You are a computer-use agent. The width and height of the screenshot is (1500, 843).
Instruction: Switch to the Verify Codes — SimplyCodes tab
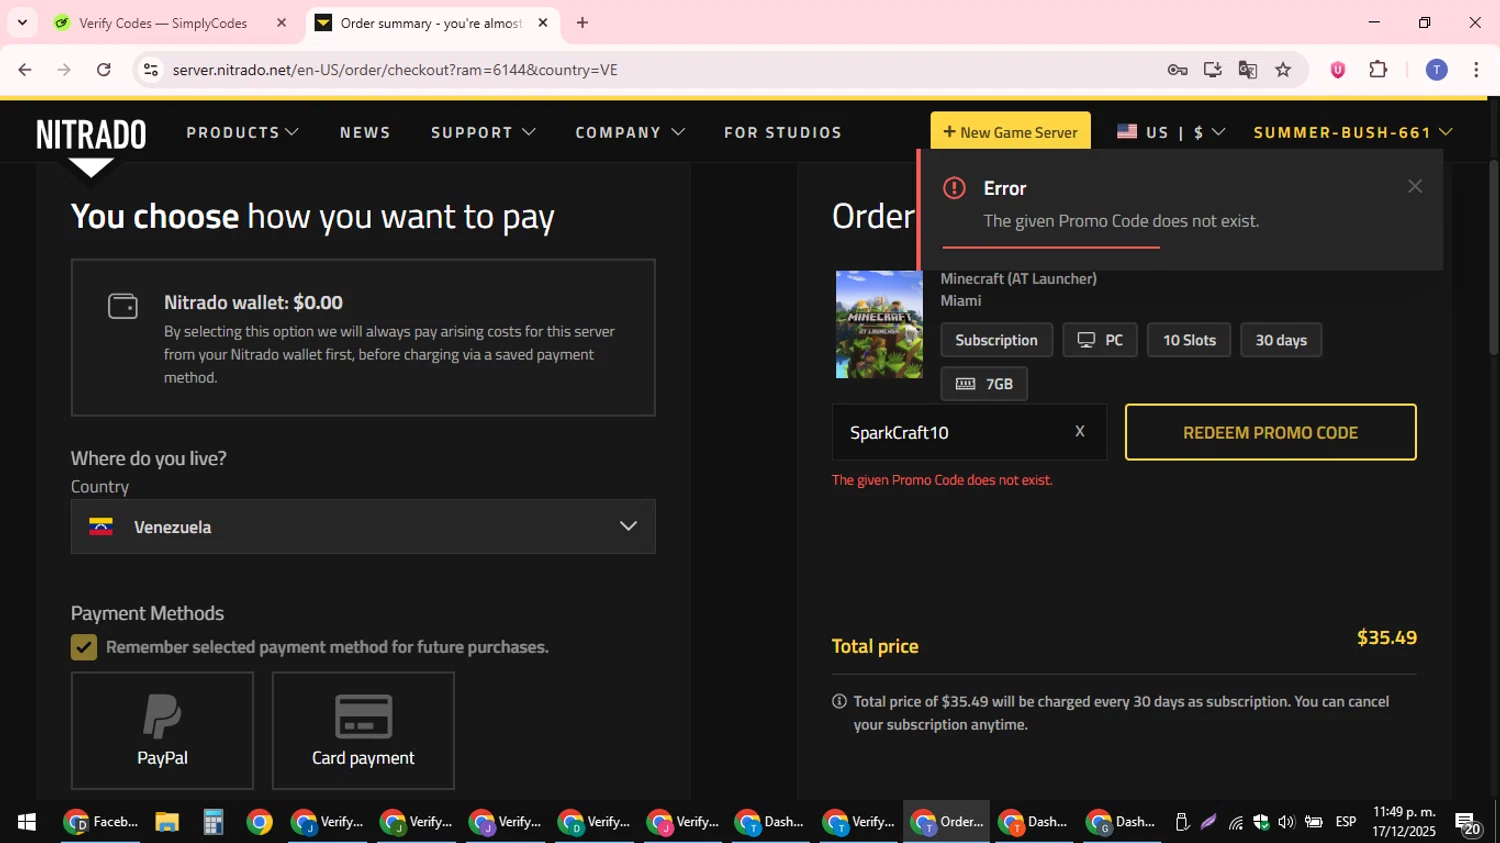click(163, 23)
